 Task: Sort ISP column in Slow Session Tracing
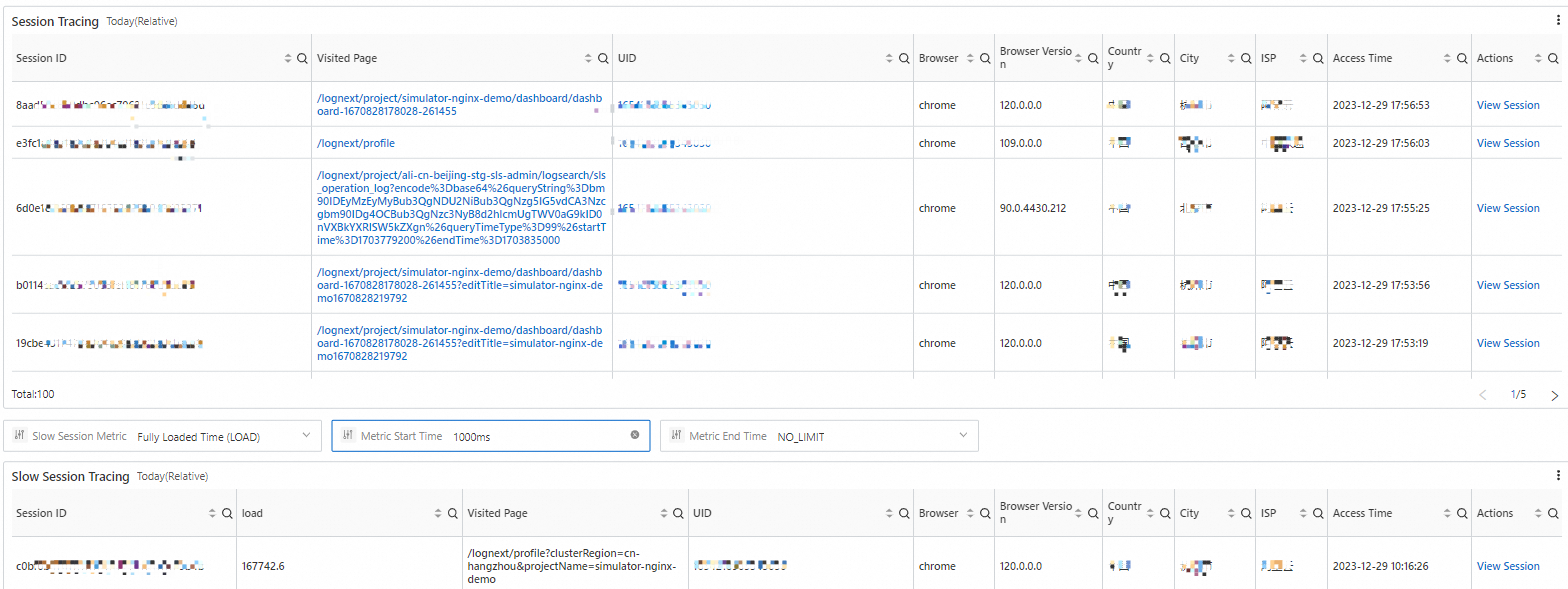coord(1304,514)
